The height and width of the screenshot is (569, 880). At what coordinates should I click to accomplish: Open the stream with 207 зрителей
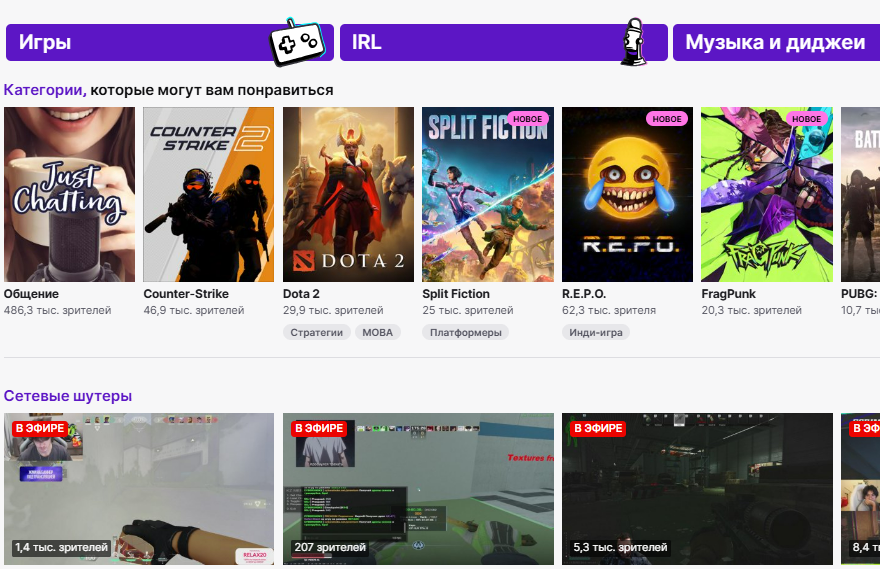(418, 489)
